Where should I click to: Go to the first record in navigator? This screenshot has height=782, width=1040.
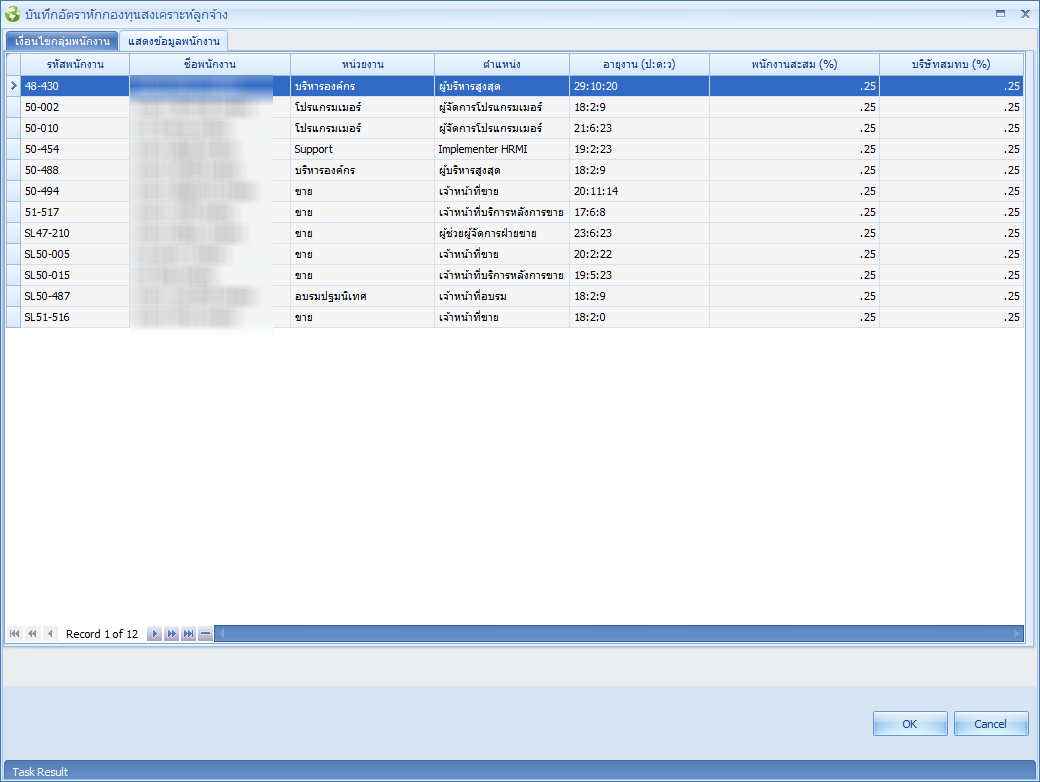point(15,634)
